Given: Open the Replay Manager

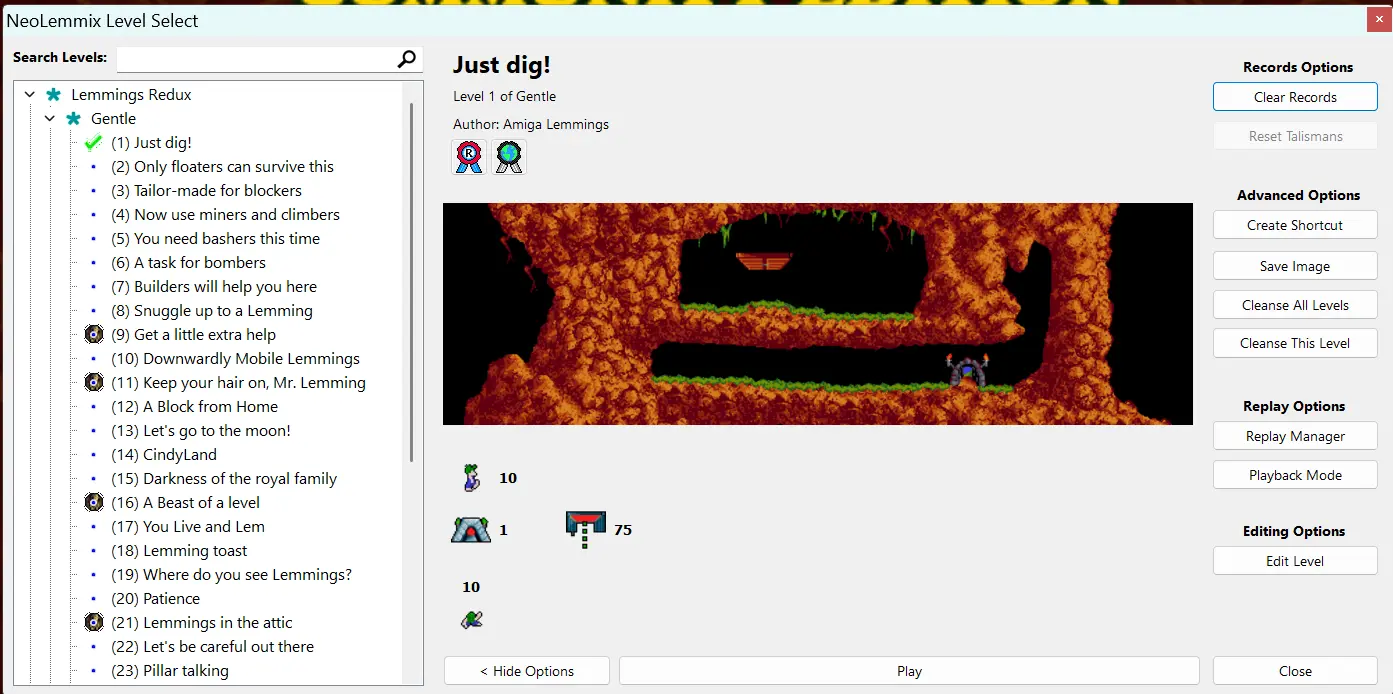Looking at the screenshot, I should (1295, 436).
